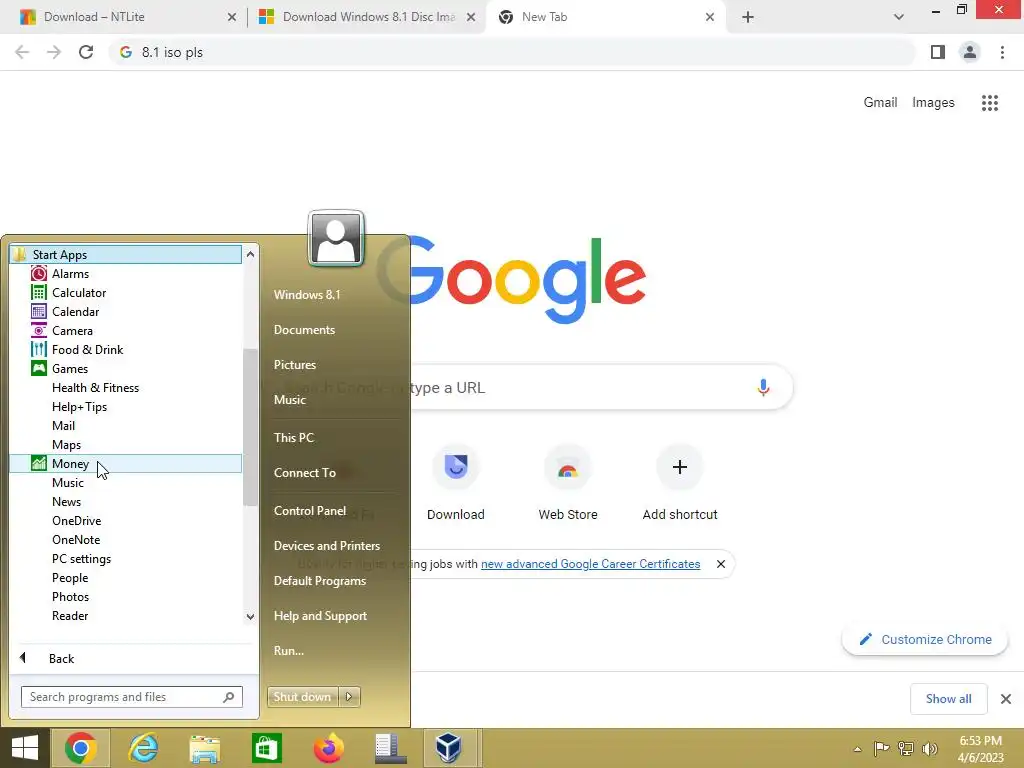Open Chrome three-dot menu
Screen dimensions: 1024x768
[1002, 52]
